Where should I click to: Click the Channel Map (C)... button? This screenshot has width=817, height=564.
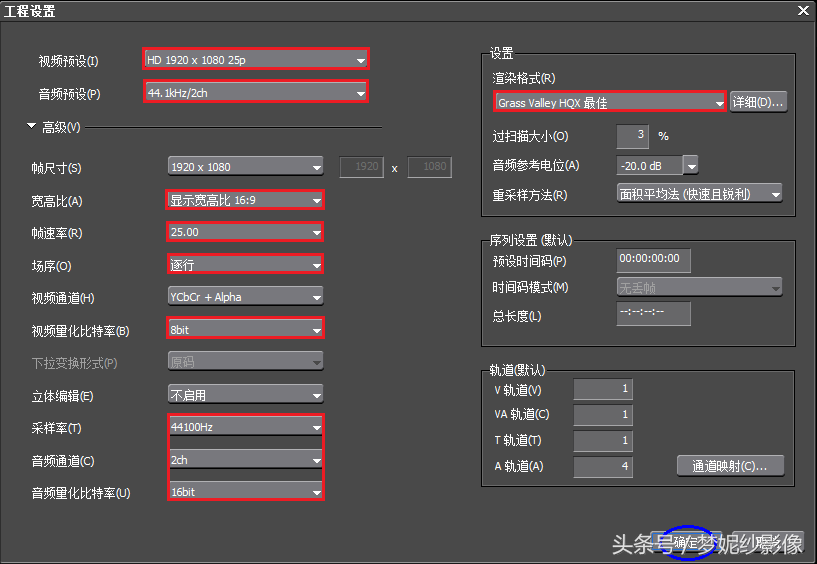pyautogui.click(x=730, y=466)
